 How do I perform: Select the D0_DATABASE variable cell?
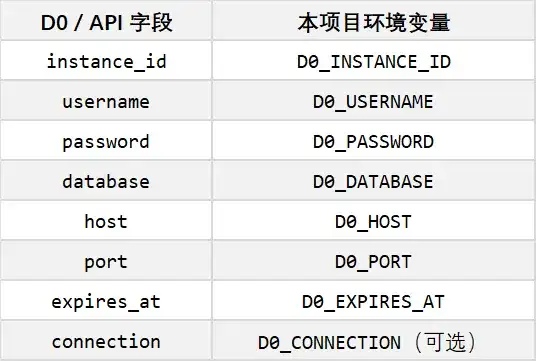(x=374, y=180)
